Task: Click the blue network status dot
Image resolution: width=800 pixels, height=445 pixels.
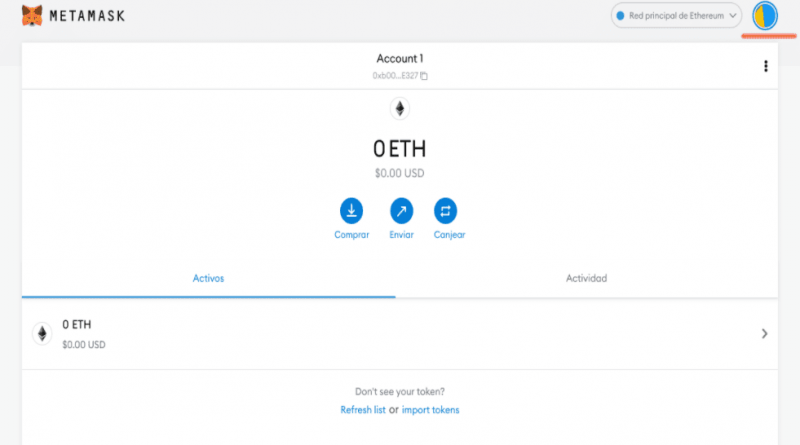Action: [620, 16]
